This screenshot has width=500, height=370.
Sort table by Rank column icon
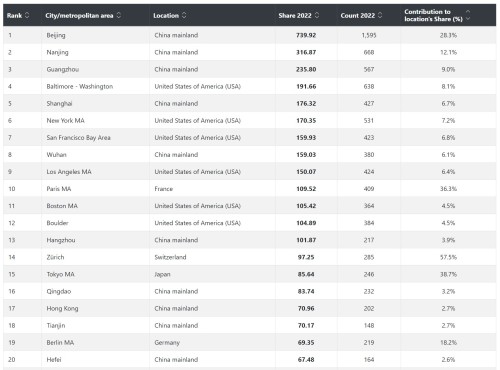coord(27,15)
